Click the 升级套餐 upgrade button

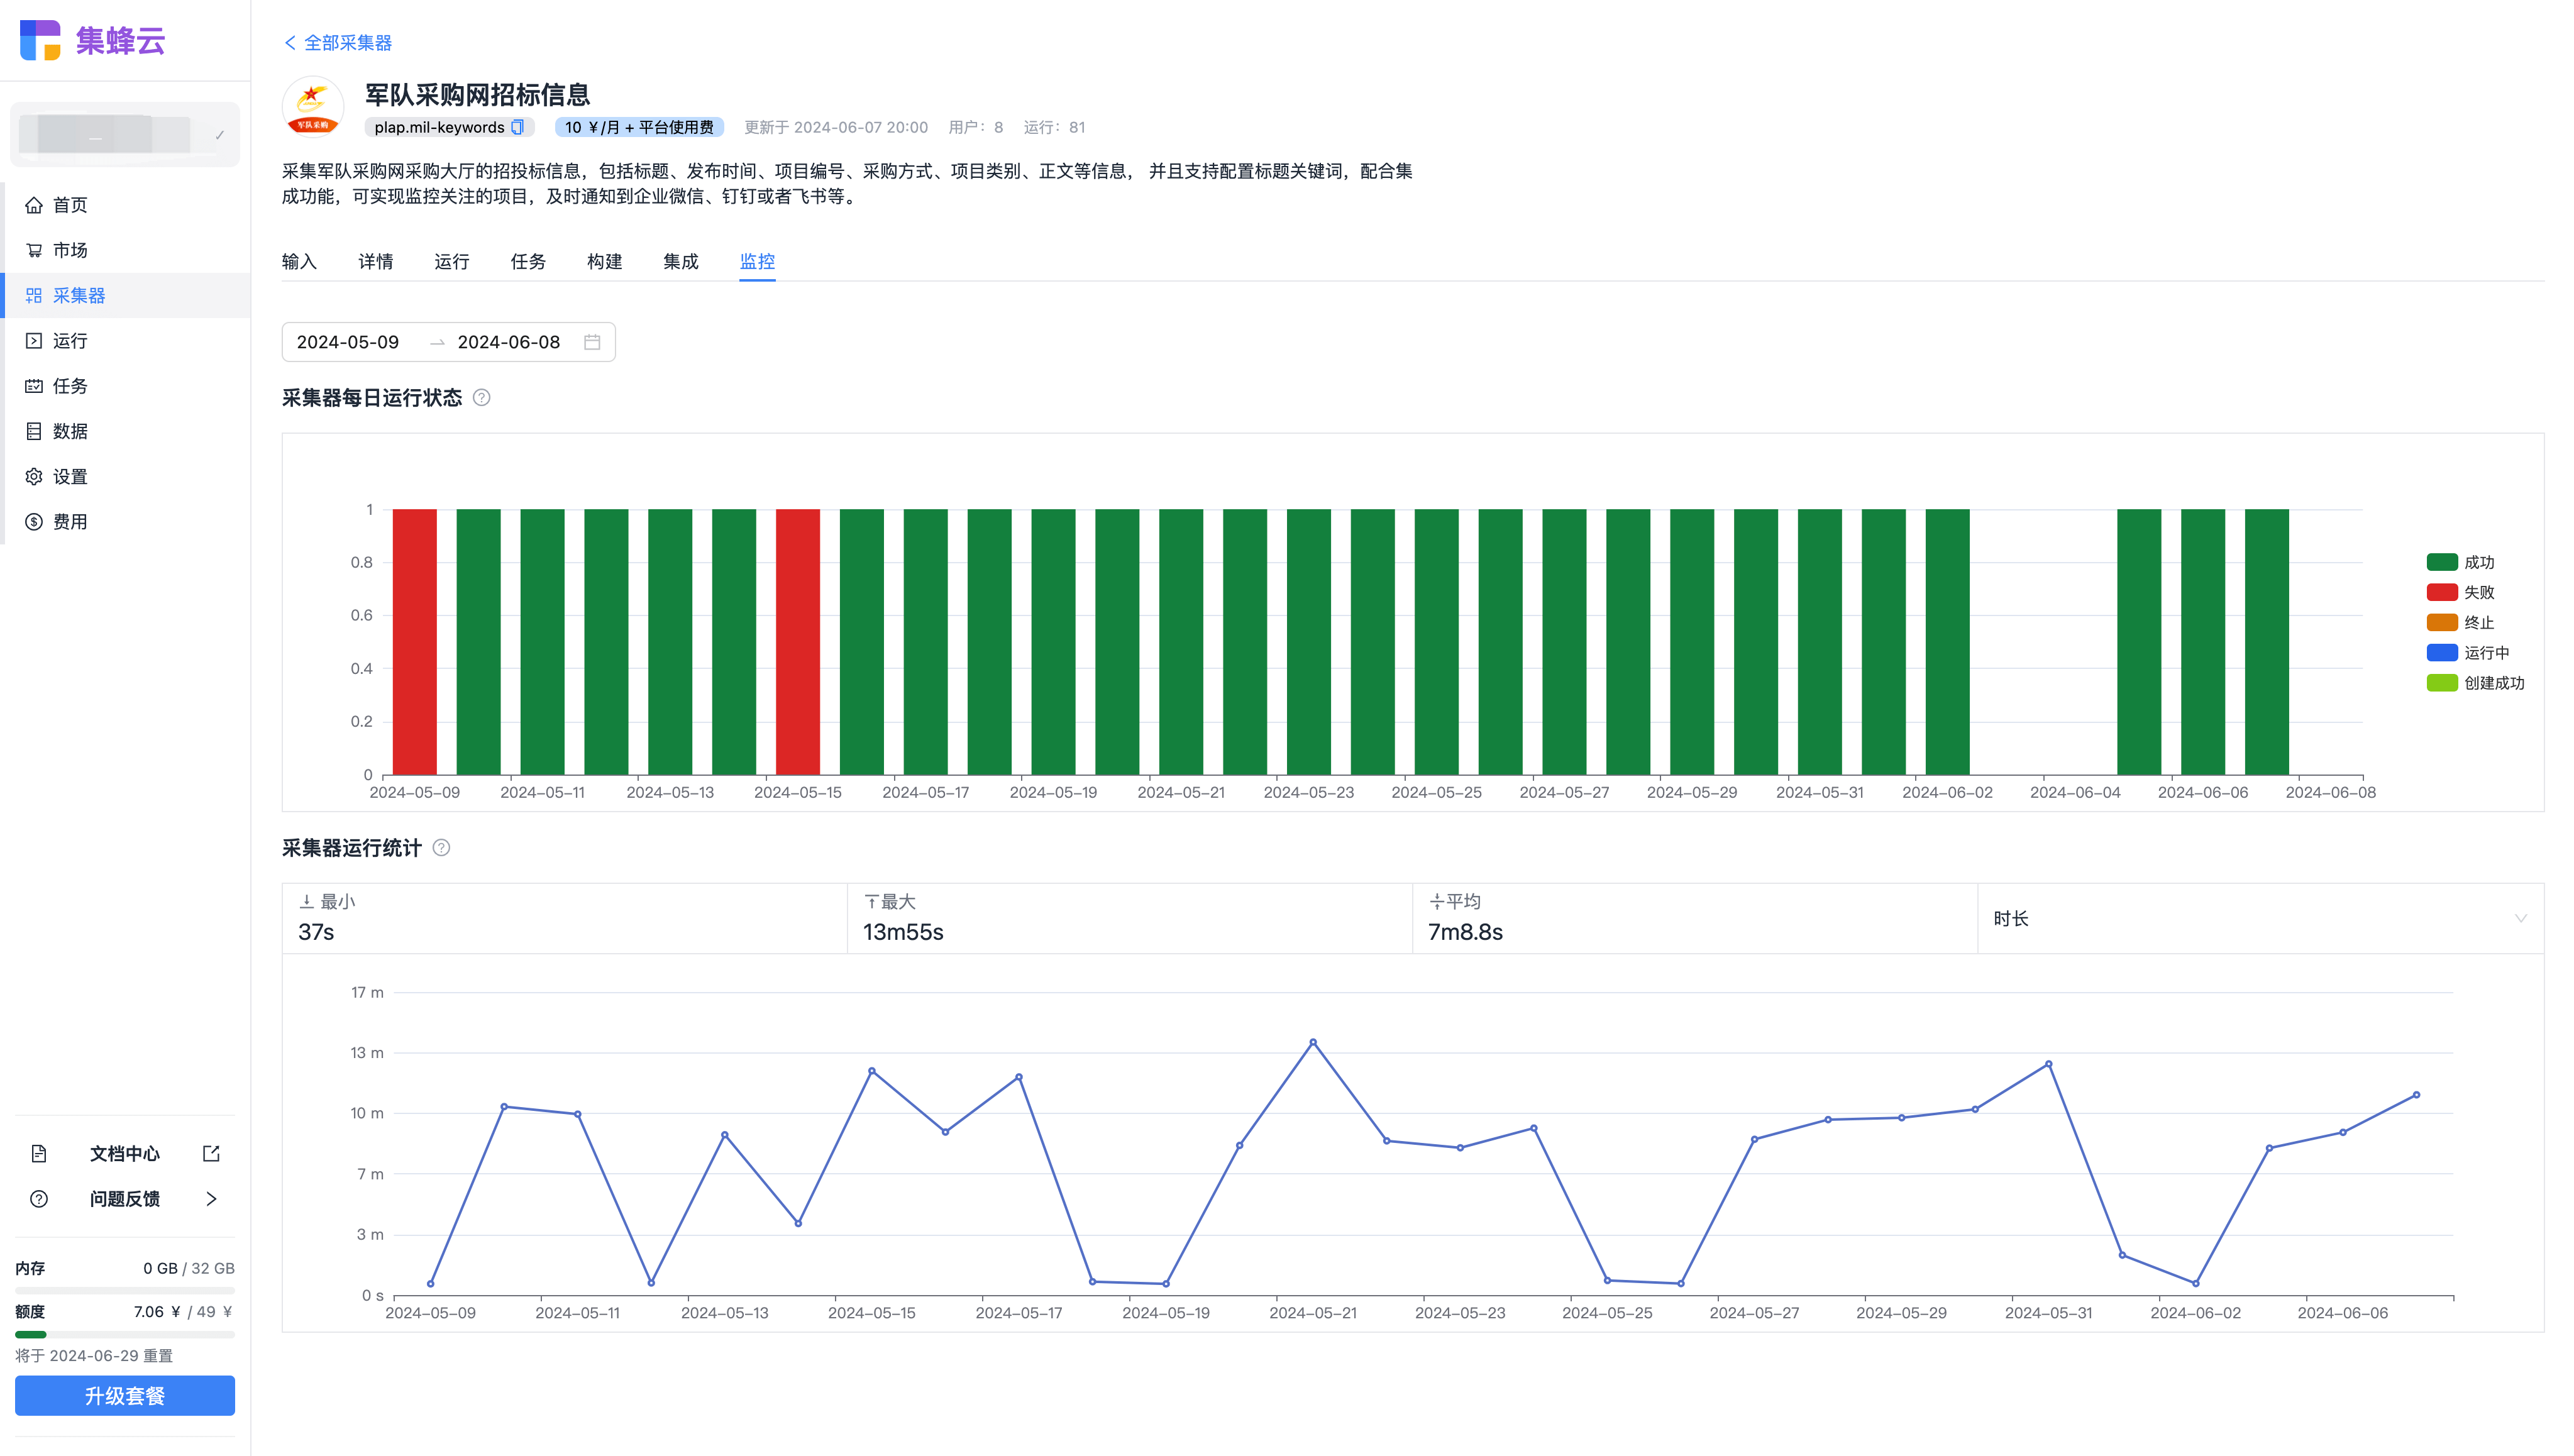tap(124, 1396)
